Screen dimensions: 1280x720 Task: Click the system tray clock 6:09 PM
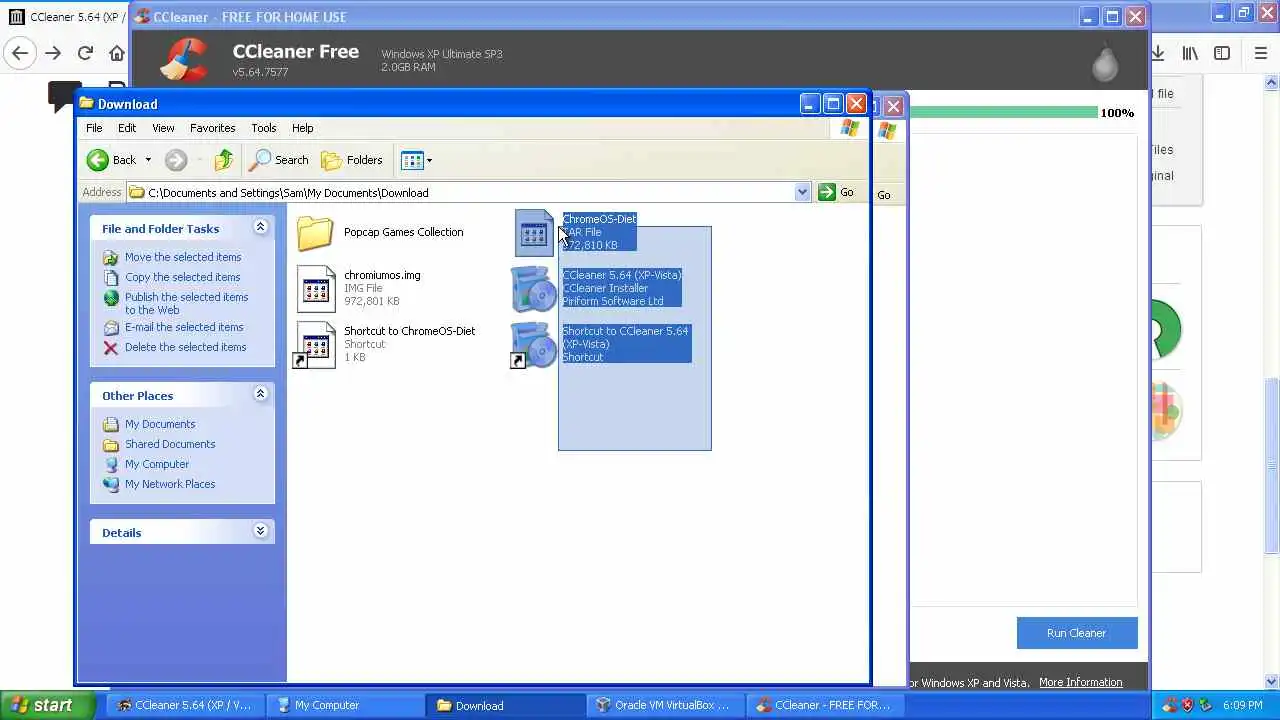pyautogui.click(x=1242, y=705)
